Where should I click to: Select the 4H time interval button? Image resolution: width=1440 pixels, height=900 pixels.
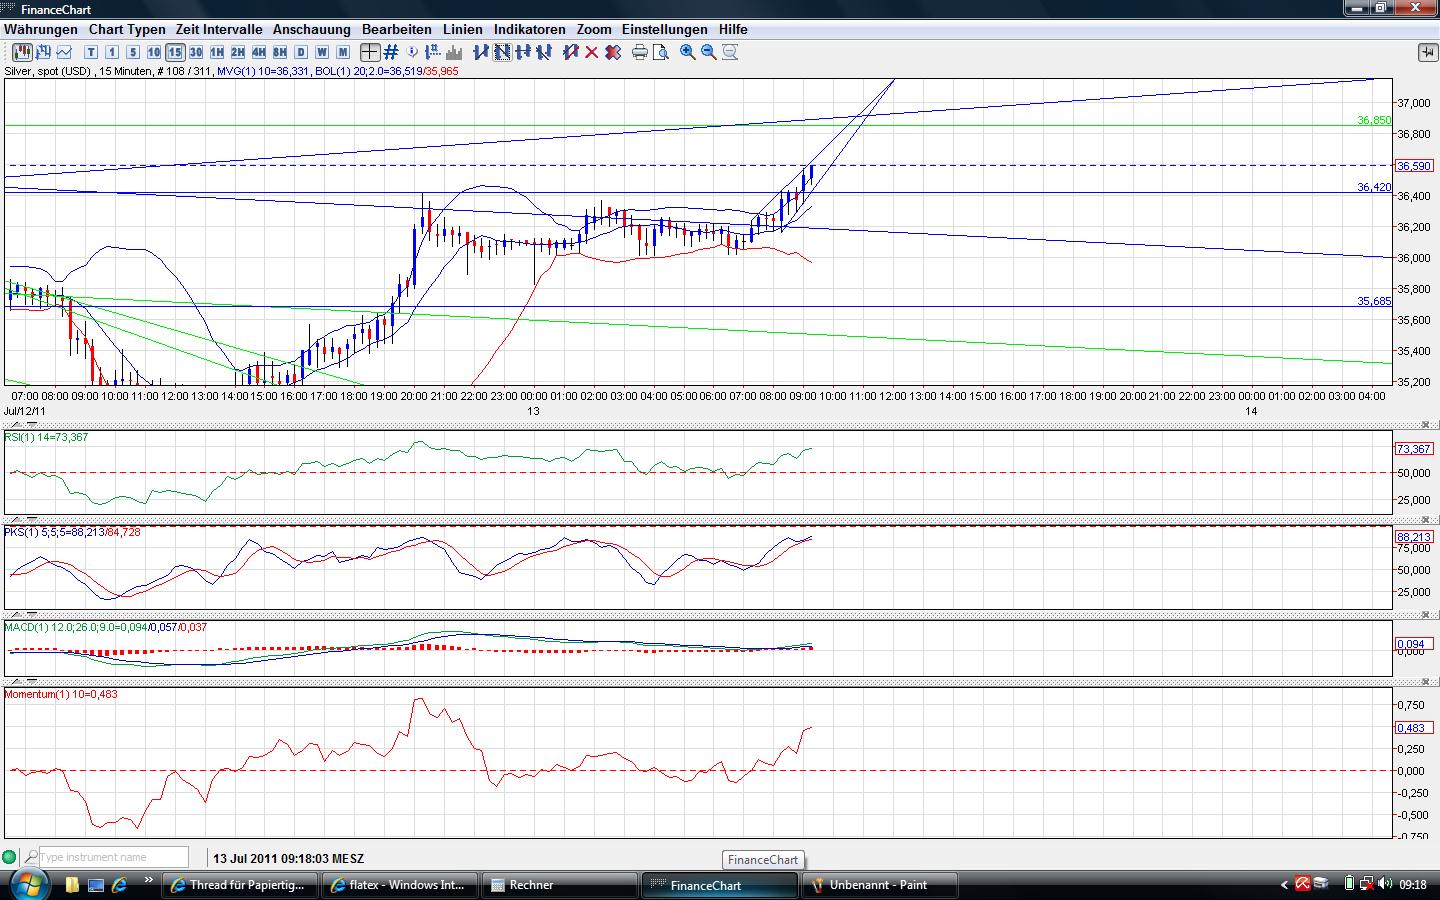pos(259,52)
